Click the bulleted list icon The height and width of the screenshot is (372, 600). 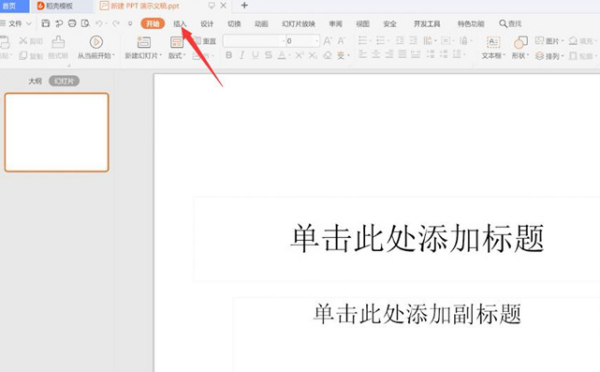(x=362, y=40)
